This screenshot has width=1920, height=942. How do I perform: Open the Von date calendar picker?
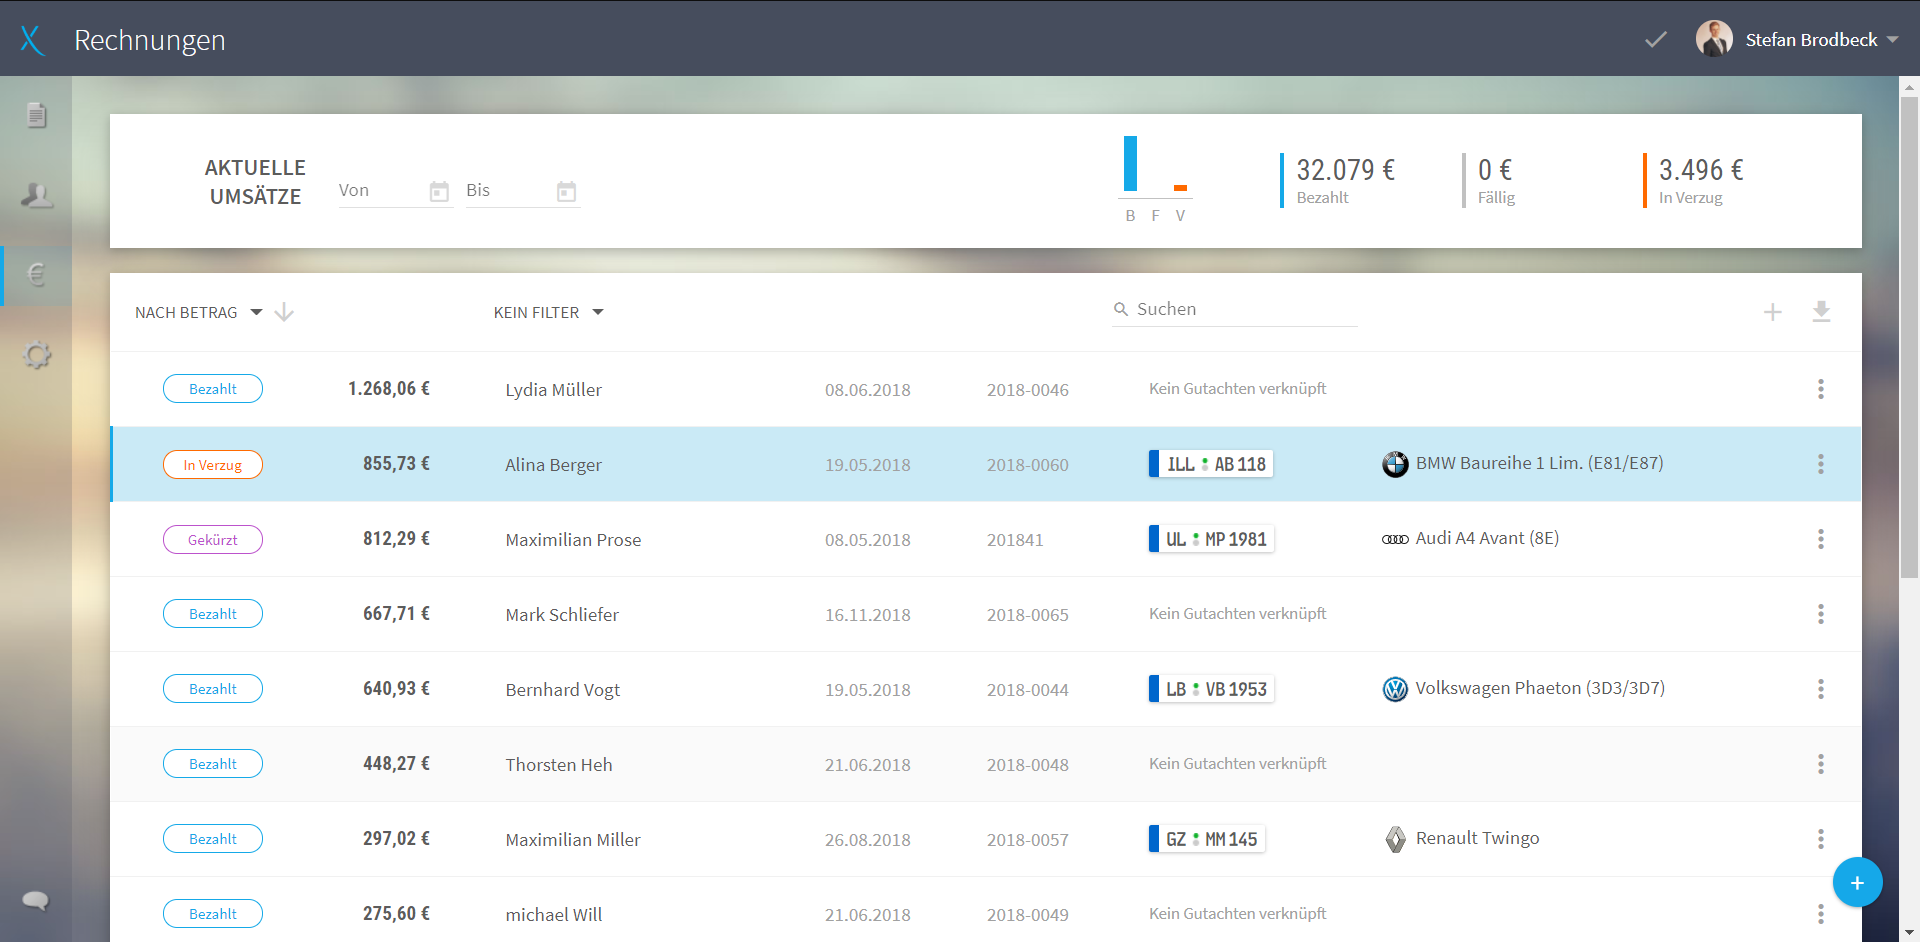coord(439,191)
